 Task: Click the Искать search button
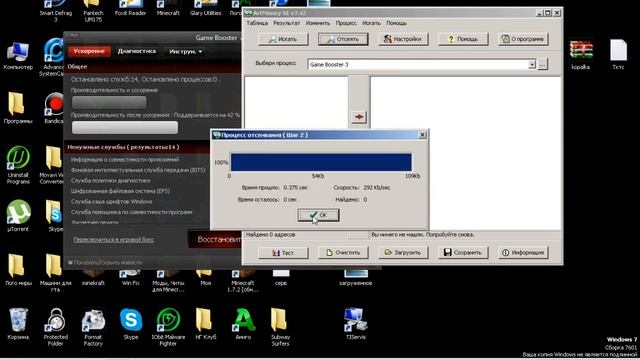pos(283,39)
